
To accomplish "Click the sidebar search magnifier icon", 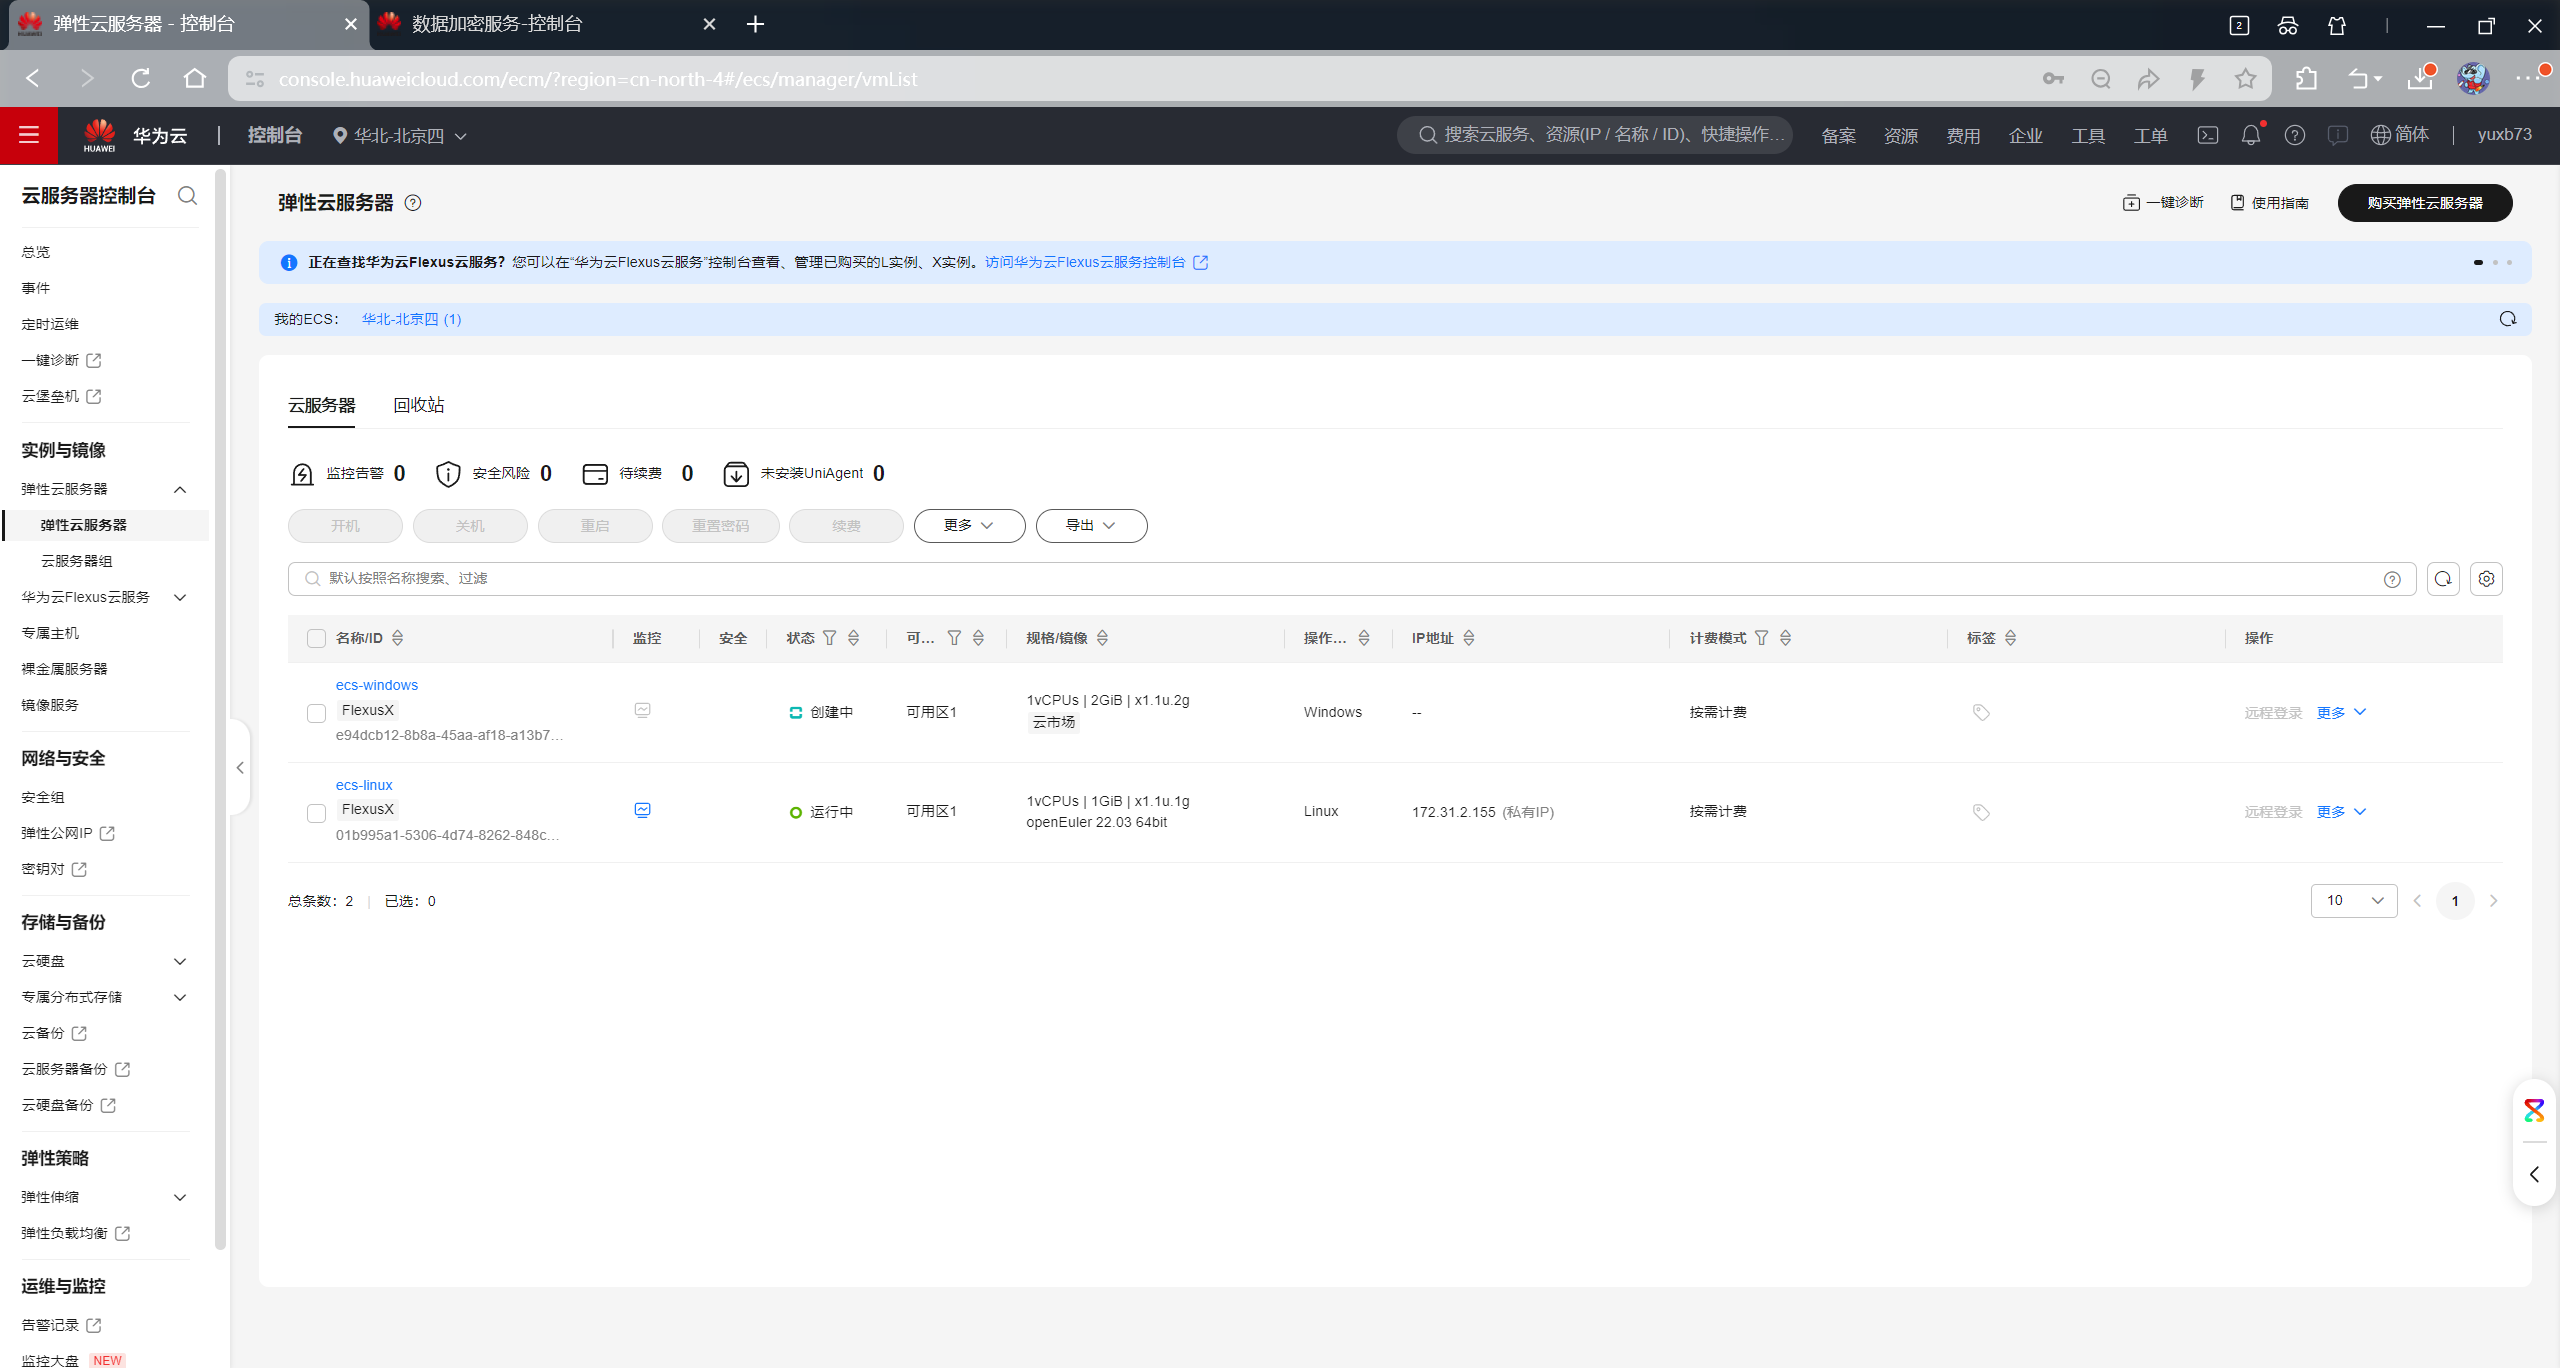I will tap(187, 196).
